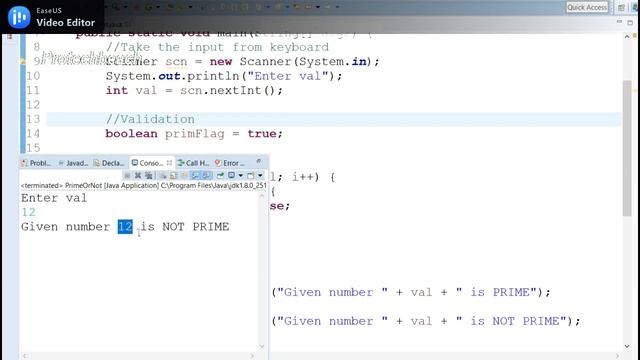Switch to the Error Log tab

point(230,163)
